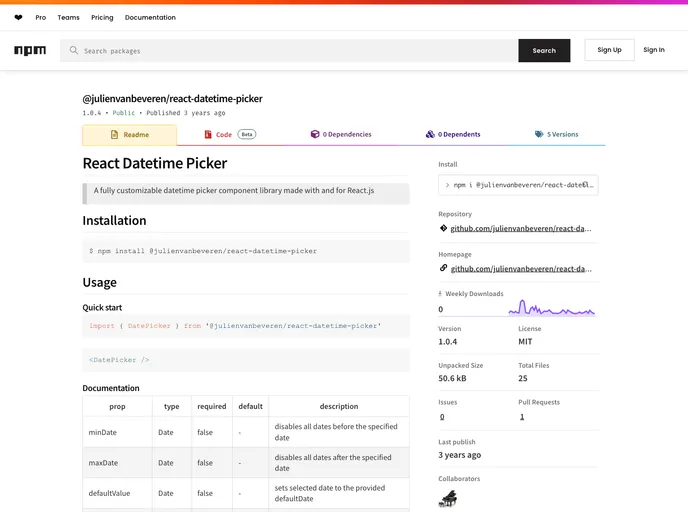This screenshot has width=688, height=512.
Task: Click the Sign In link
Action: tap(654, 50)
